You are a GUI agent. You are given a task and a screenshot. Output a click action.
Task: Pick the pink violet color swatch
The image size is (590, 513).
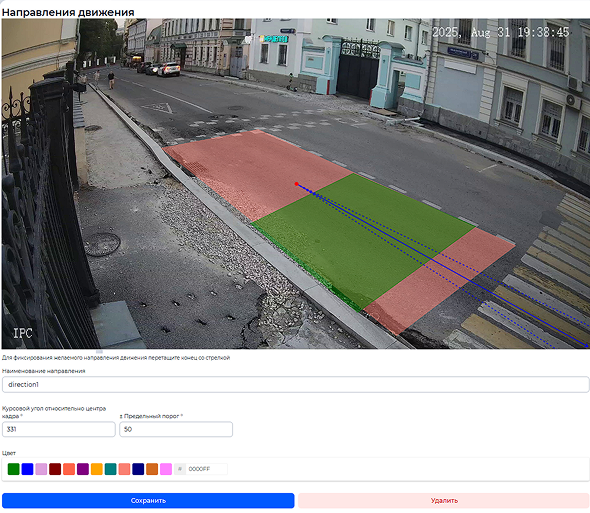(166, 469)
